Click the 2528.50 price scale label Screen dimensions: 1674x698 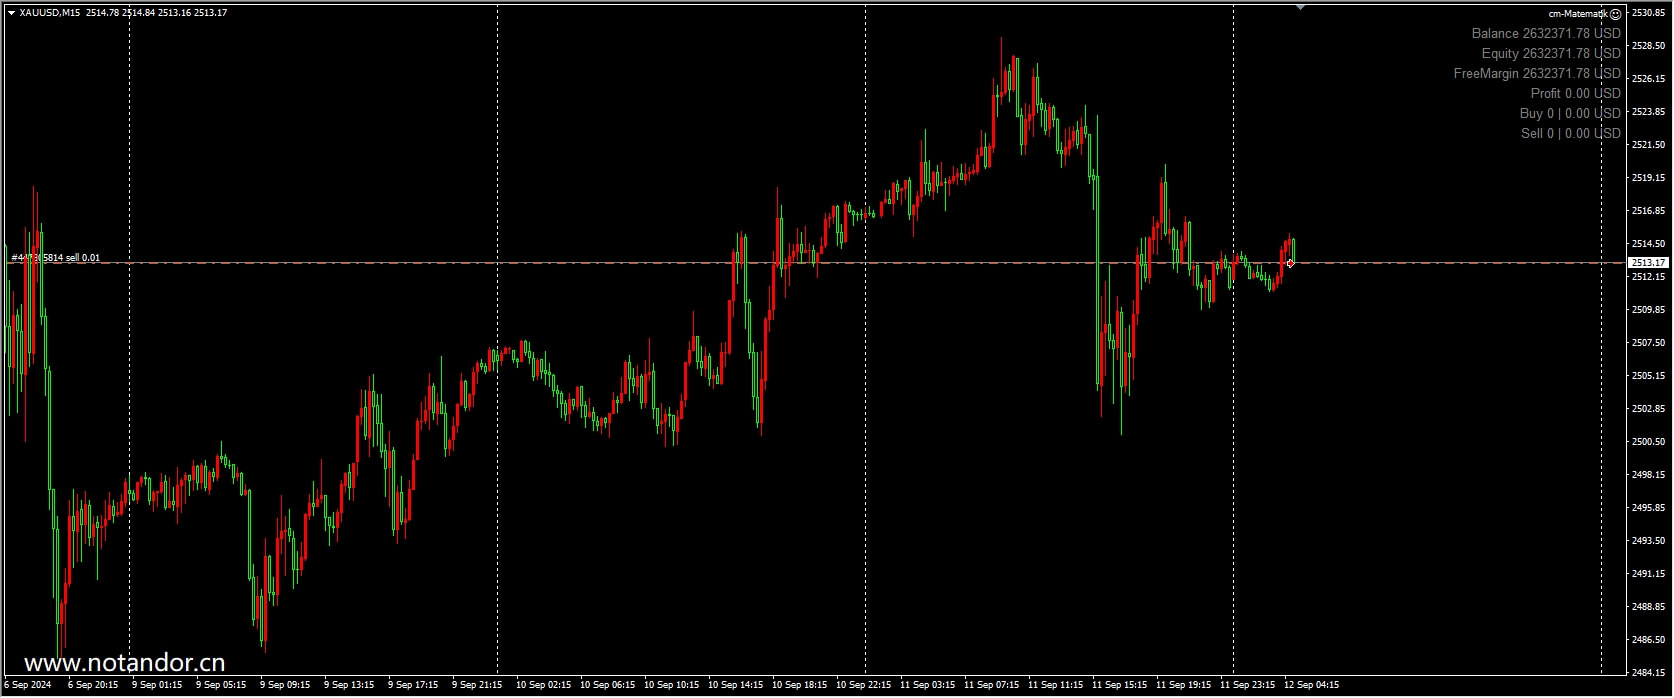pos(1648,46)
